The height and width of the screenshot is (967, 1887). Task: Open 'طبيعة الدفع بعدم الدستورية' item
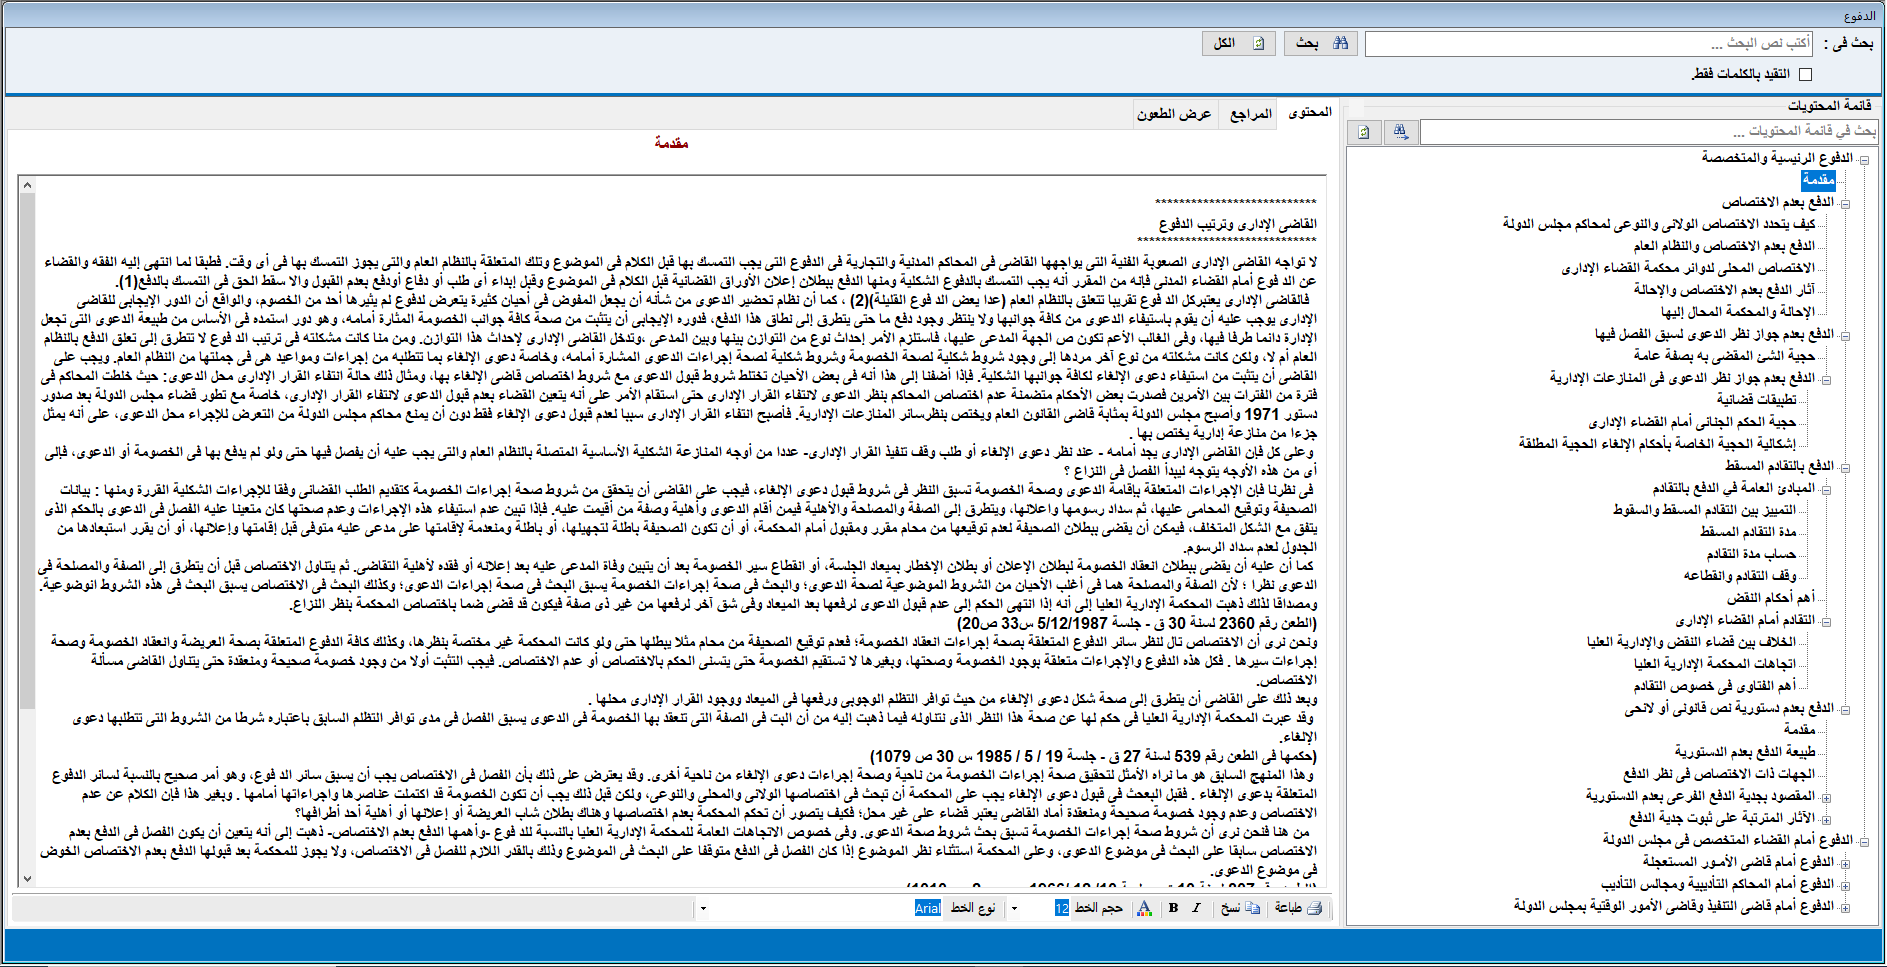coord(1745,752)
